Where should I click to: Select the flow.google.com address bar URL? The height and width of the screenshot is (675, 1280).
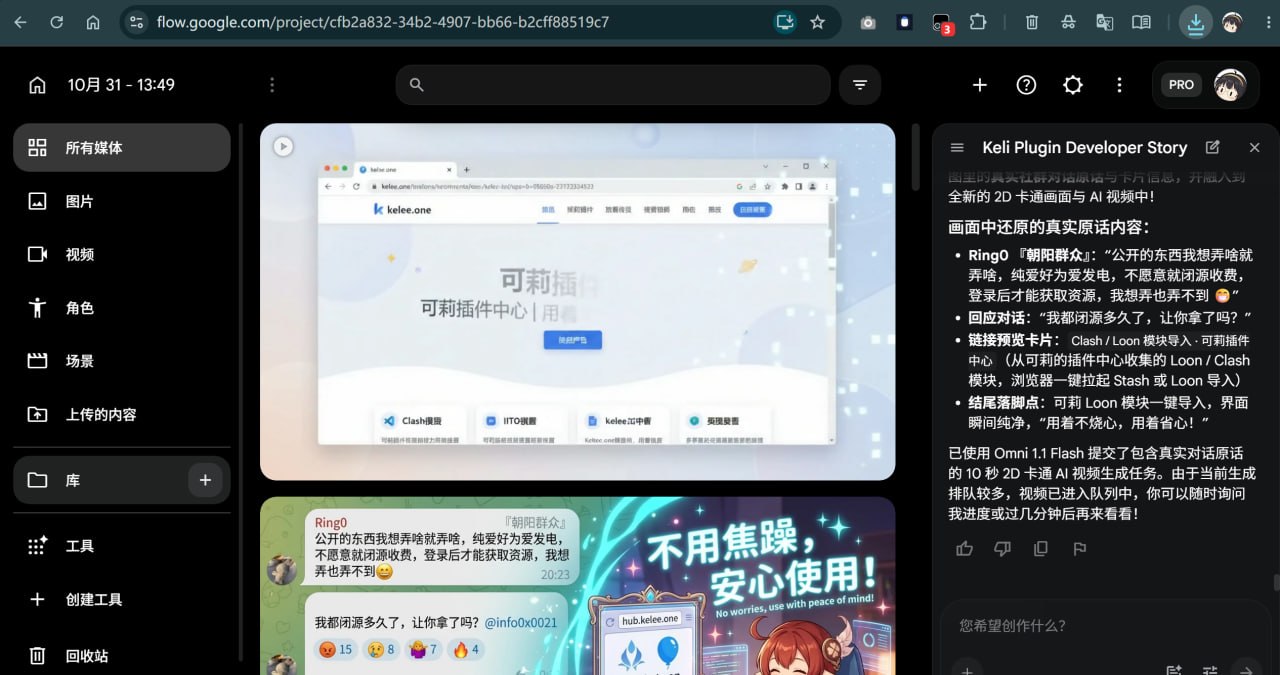[x=383, y=22]
